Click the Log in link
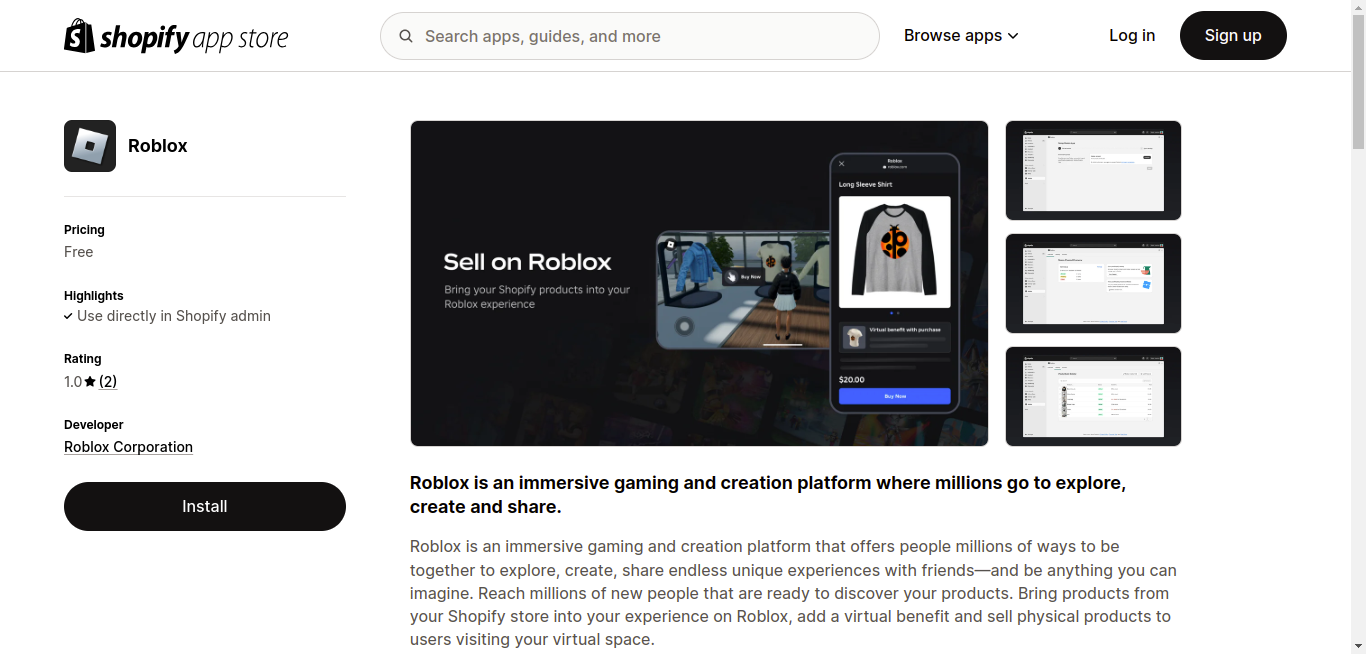Image resolution: width=1366 pixels, height=654 pixels. (1132, 36)
